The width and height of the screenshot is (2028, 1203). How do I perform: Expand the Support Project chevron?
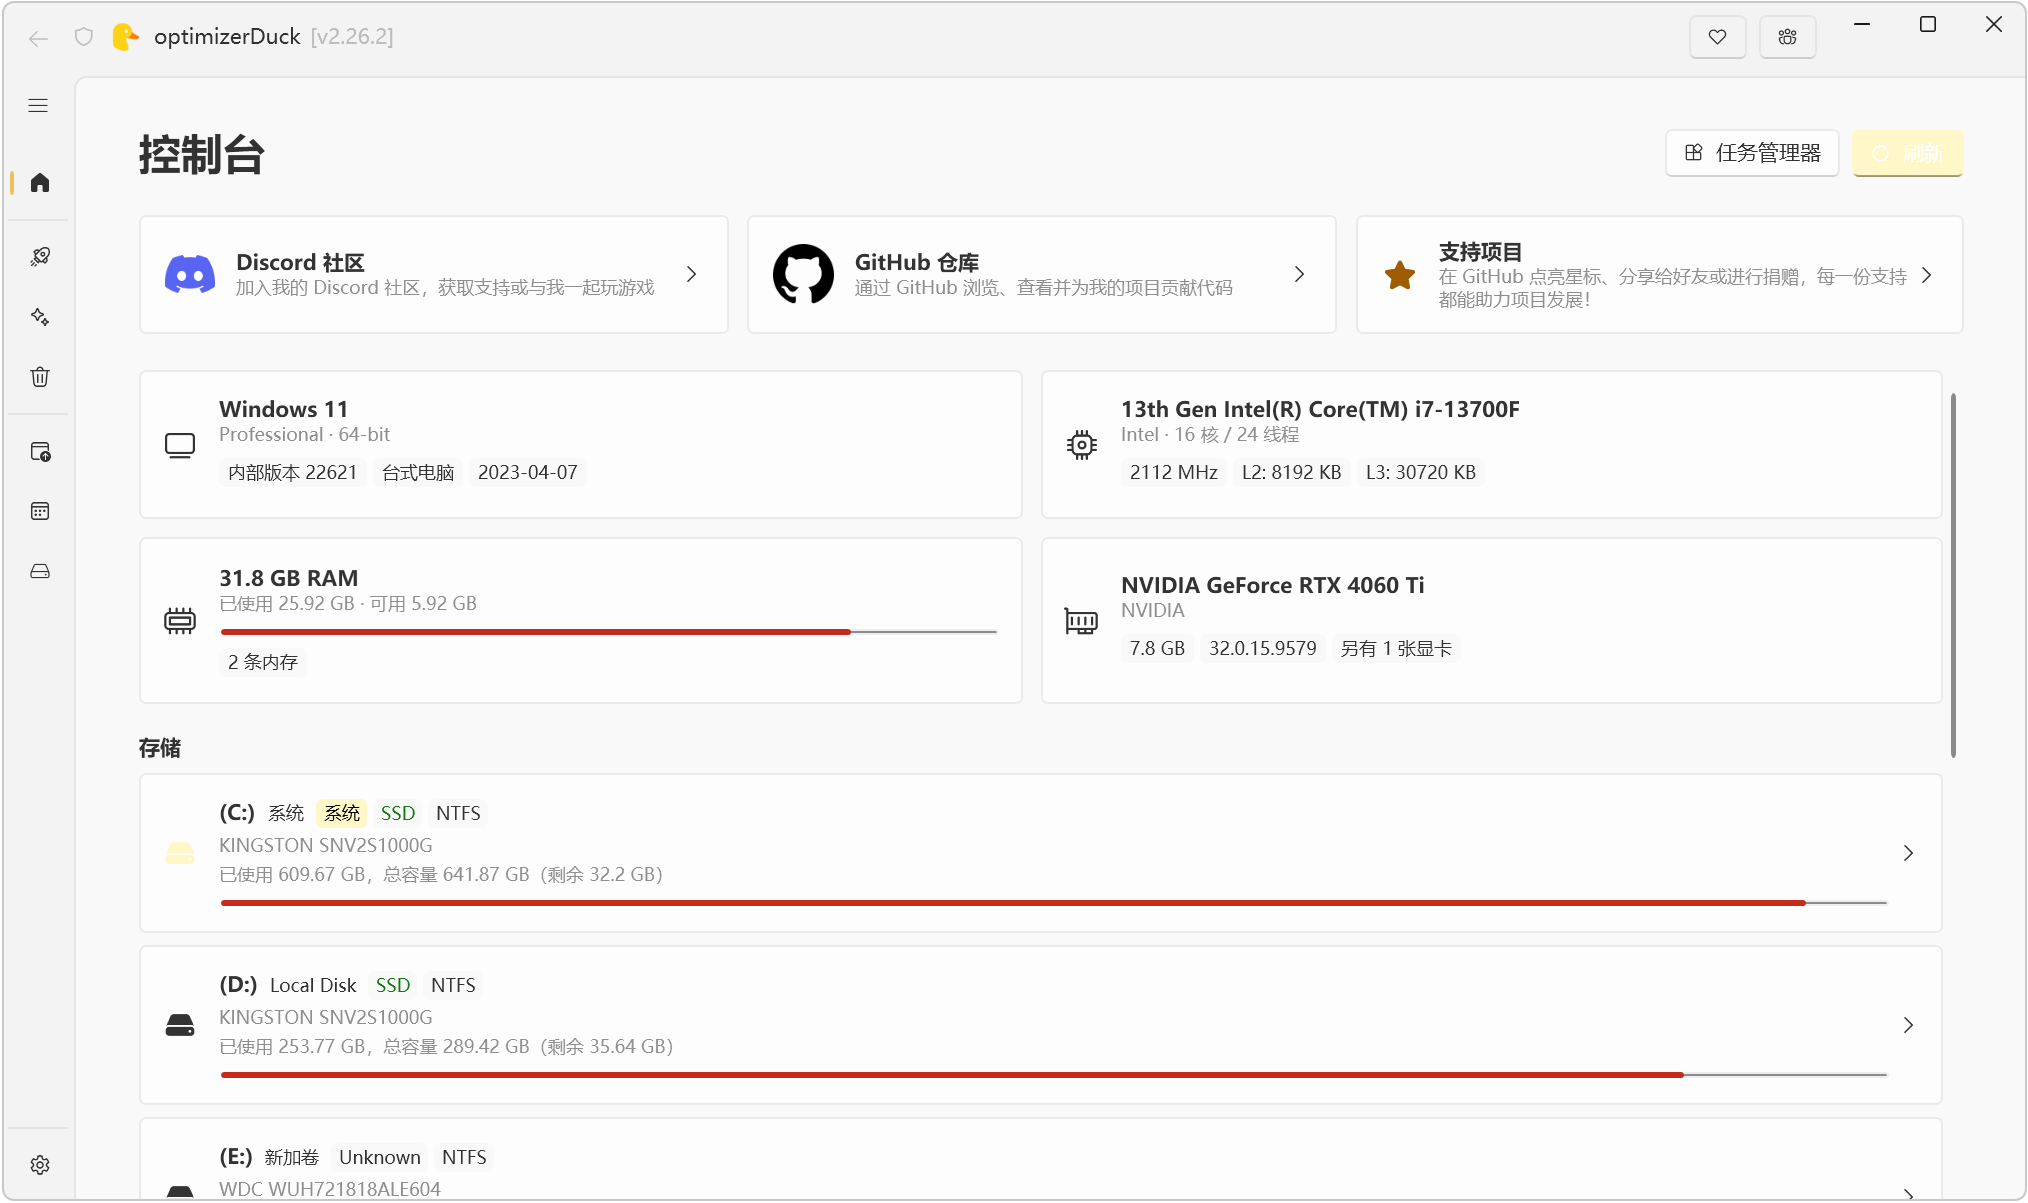1927,275
